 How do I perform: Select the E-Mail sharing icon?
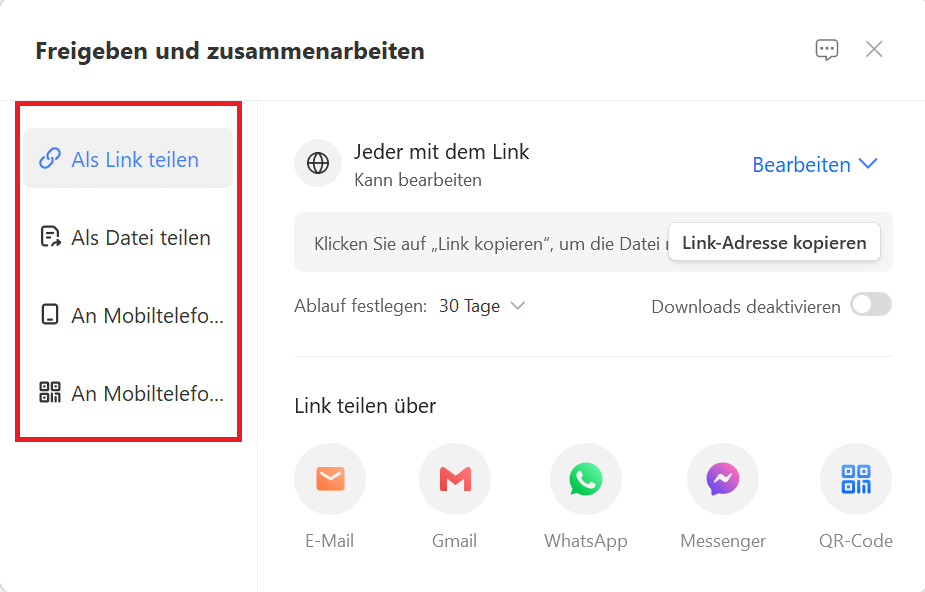pyautogui.click(x=330, y=479)
